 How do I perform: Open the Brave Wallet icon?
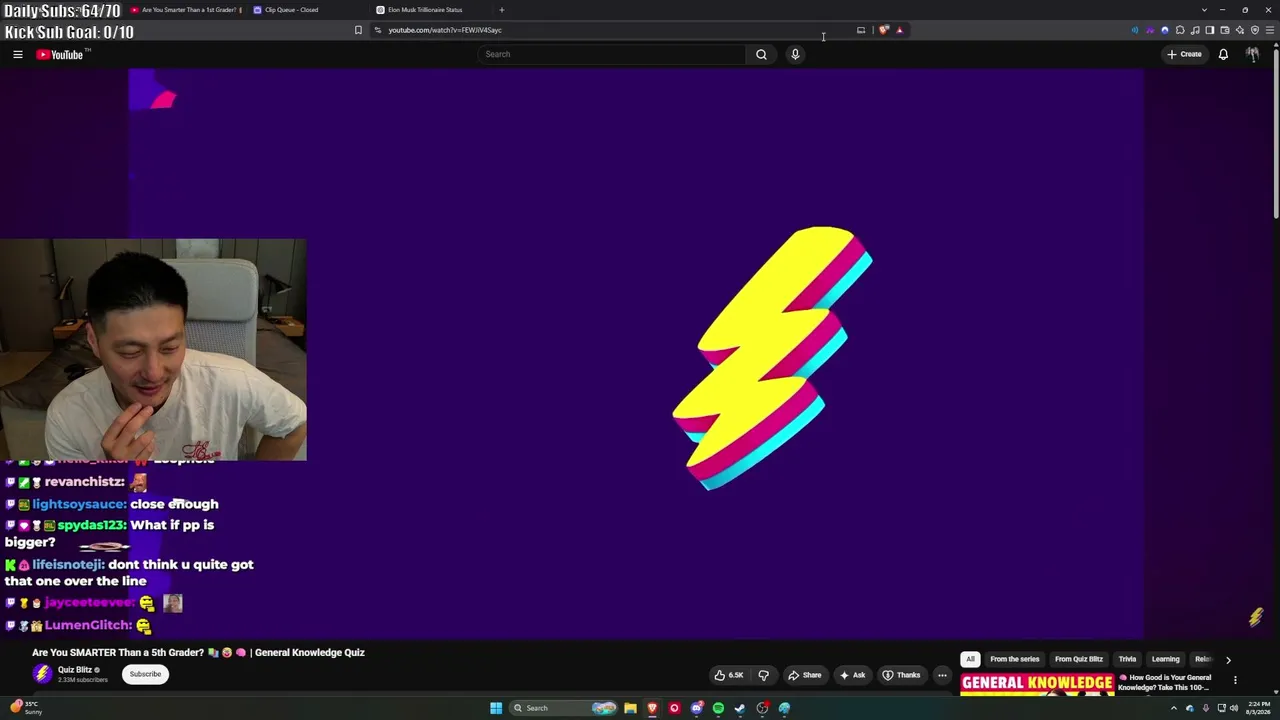pos(1225,30)
